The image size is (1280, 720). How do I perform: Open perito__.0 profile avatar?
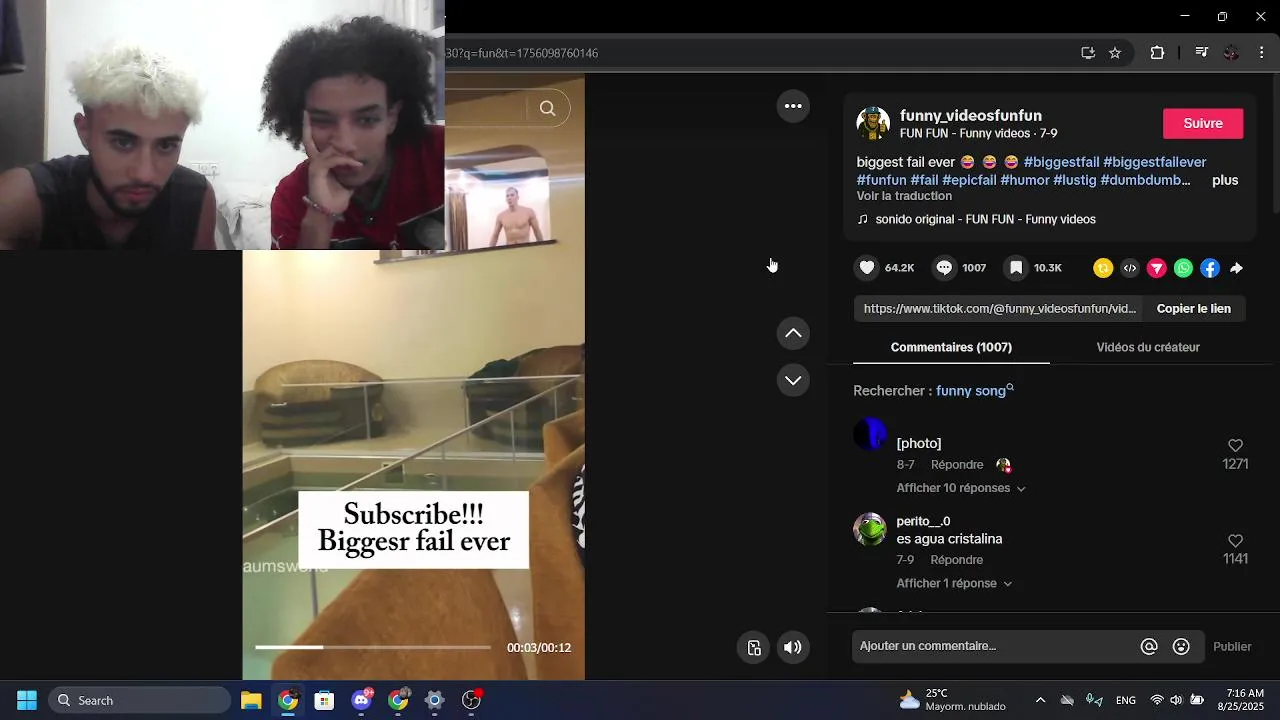click(x=870, y=529)
